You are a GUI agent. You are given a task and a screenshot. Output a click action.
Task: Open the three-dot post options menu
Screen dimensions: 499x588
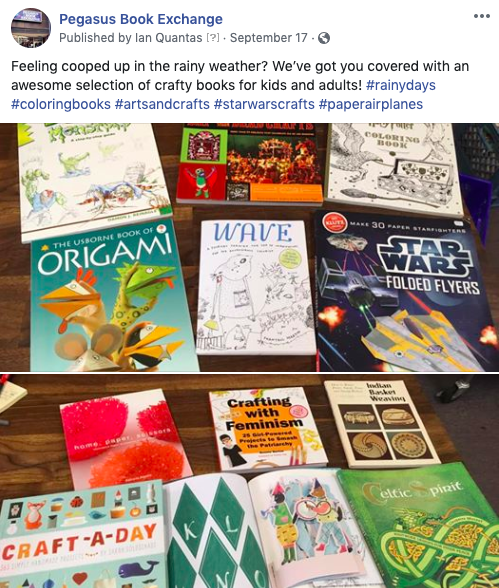click(x=482, y=16)
